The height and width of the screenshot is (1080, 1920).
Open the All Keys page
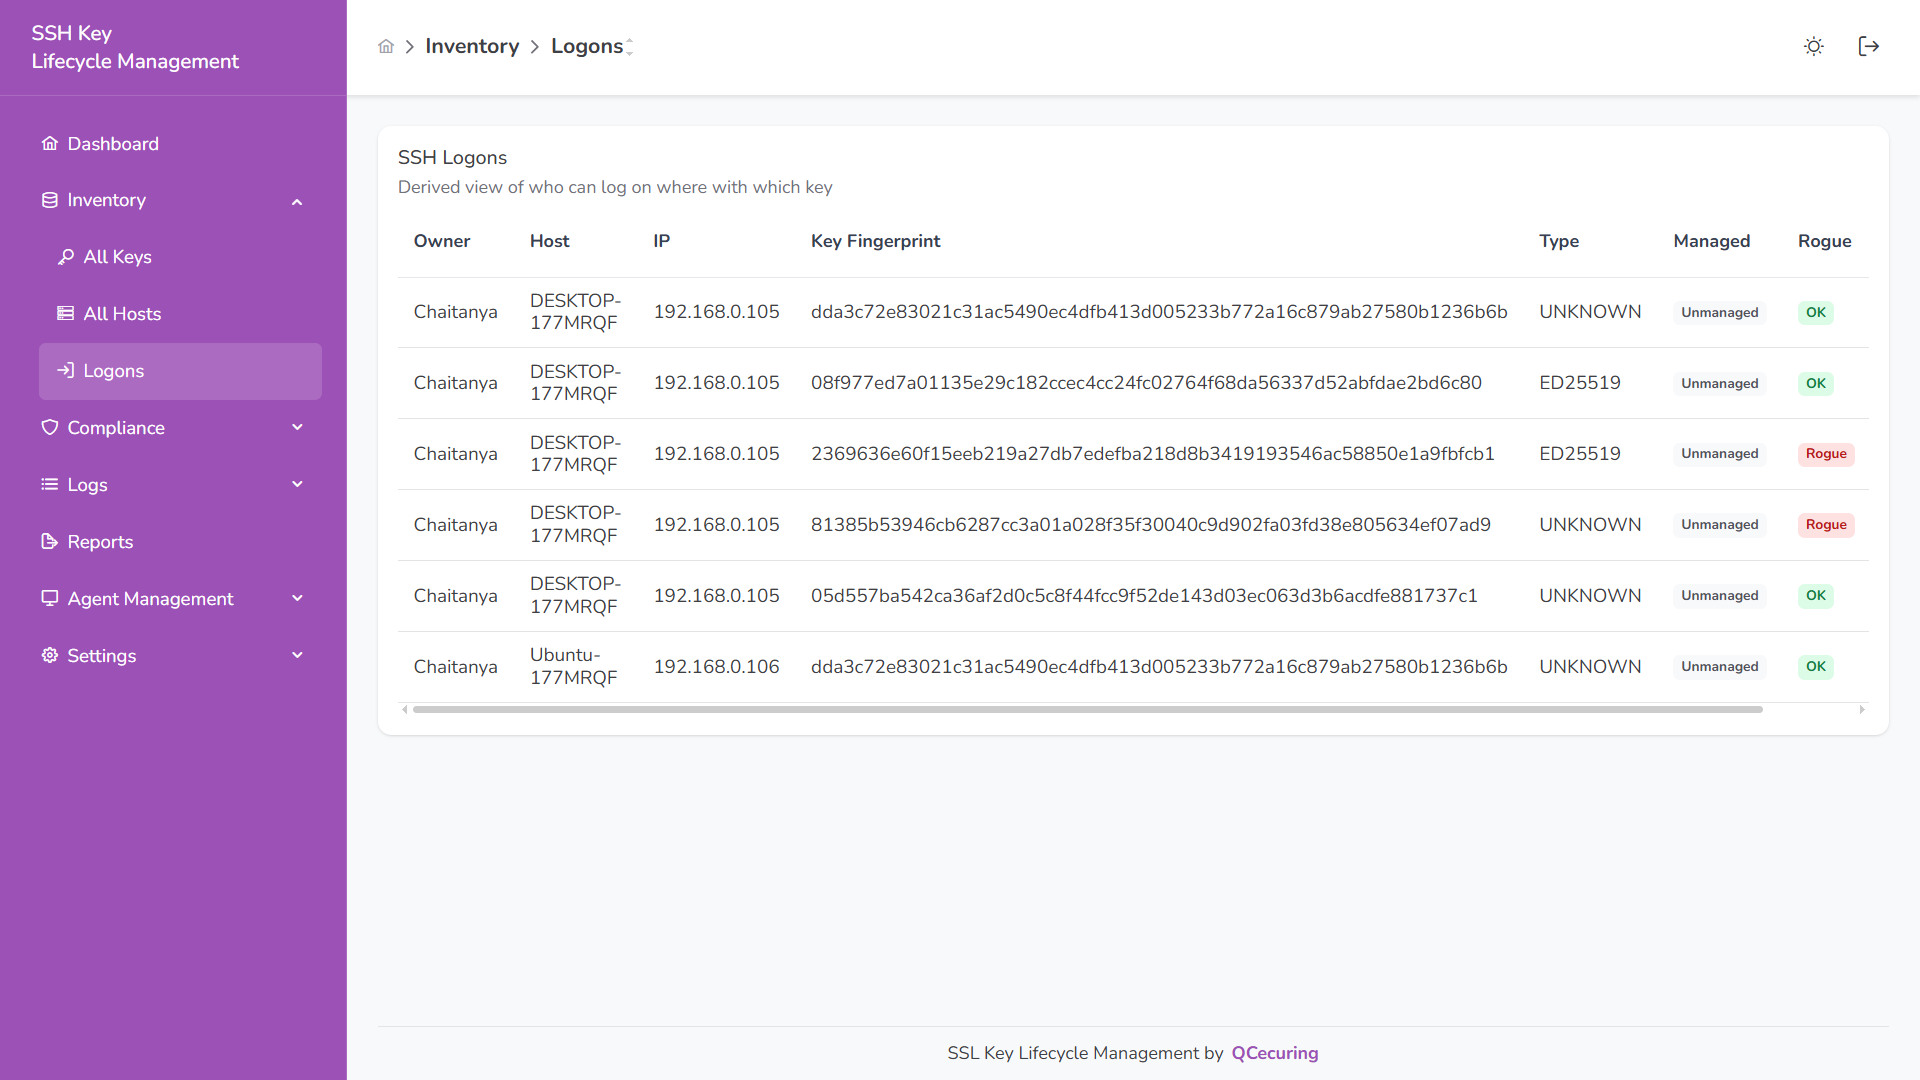[117, 256]
